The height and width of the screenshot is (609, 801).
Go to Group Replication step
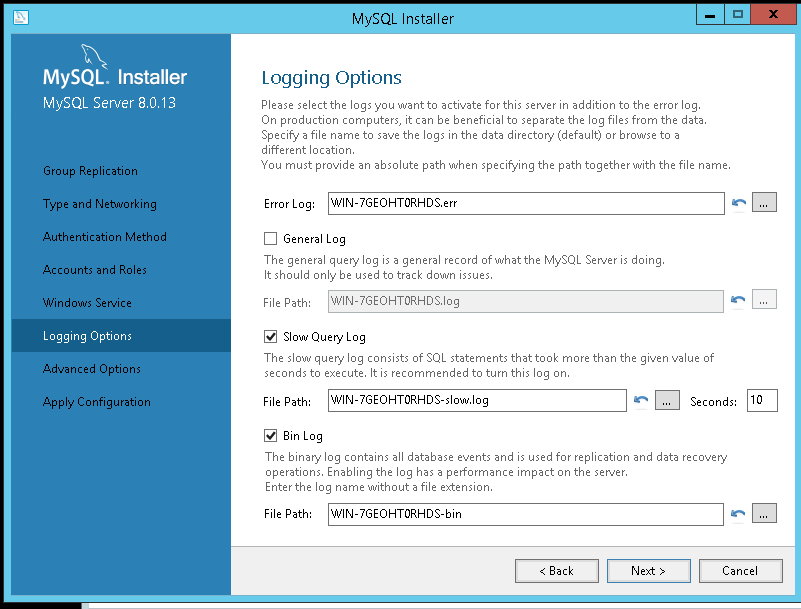[x=90, y=171]
